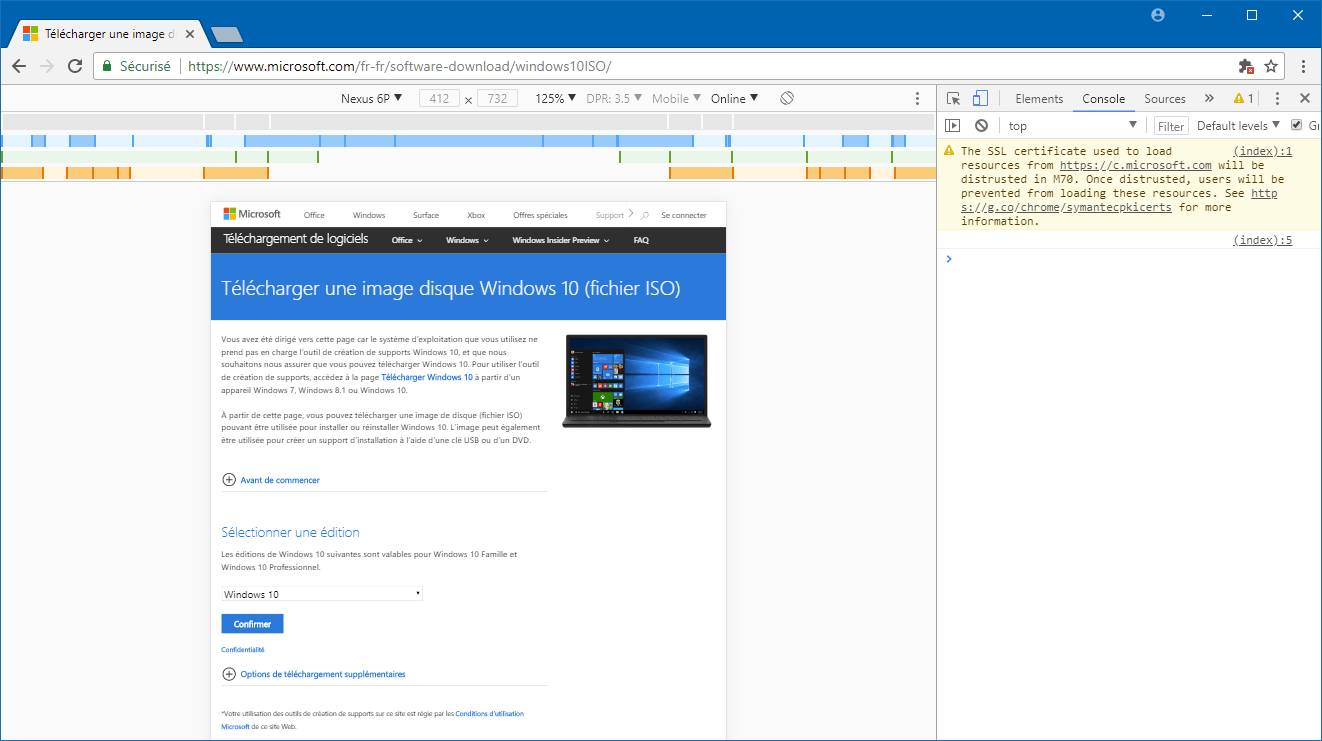The image size is (1322, 741).
Task: Open Office in the Microsoft top menu
Action: [x=314, y=215]
